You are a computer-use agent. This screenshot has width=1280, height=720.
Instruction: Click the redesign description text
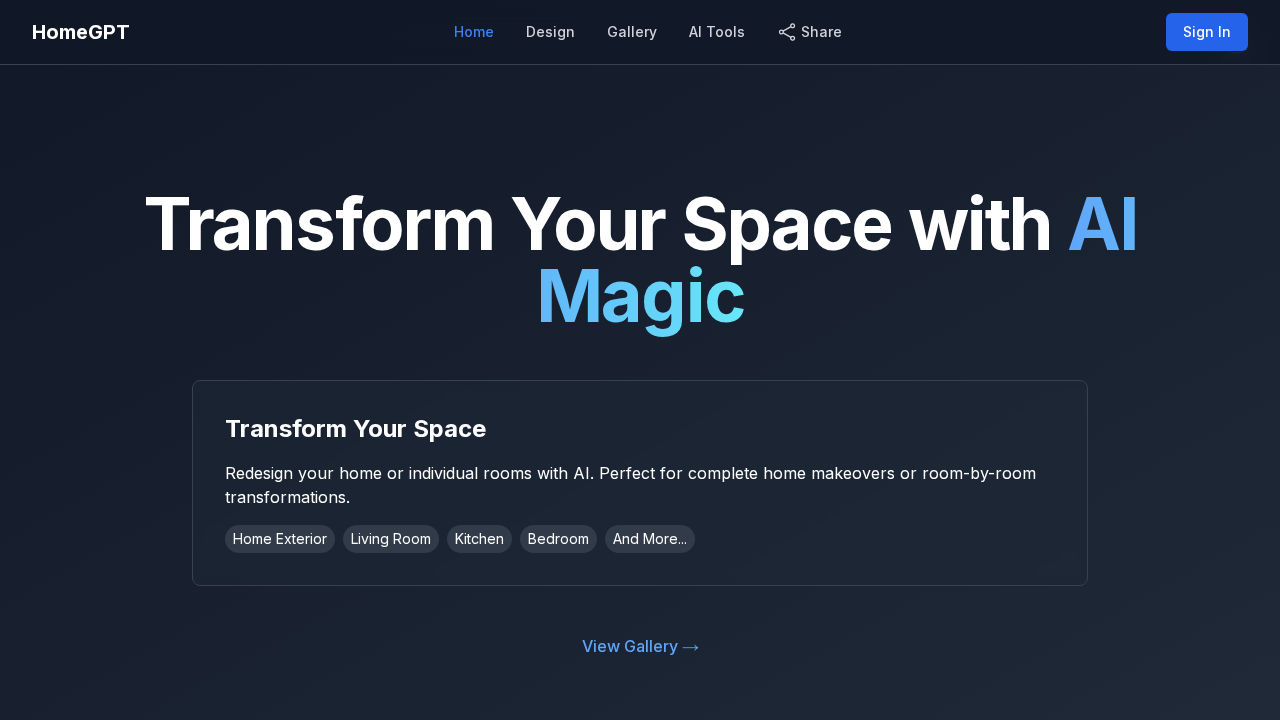coord(630,485)
